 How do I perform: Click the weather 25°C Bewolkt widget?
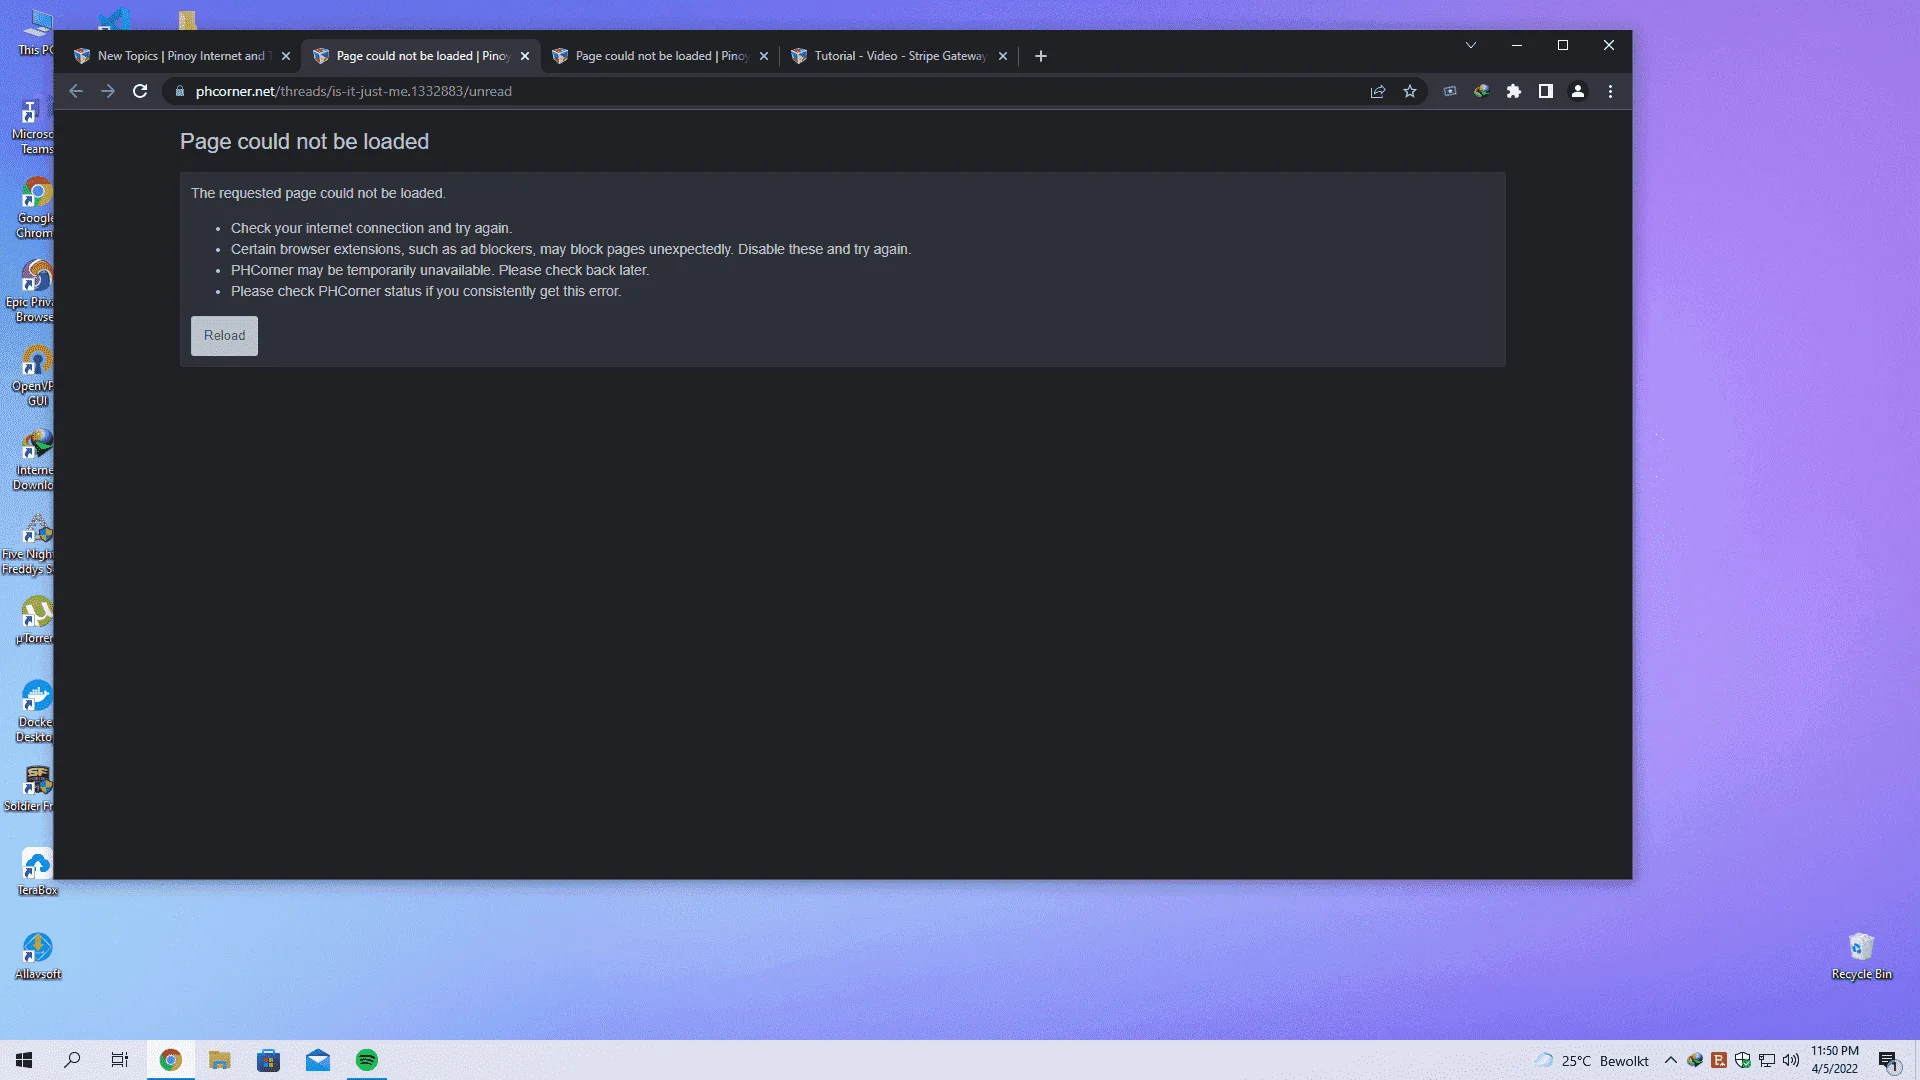1592,1061
